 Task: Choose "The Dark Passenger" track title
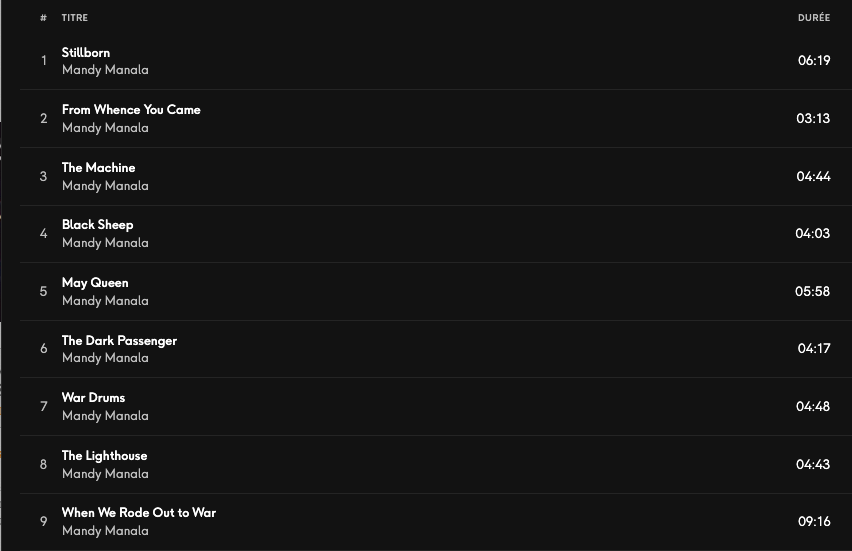[119, 340]
